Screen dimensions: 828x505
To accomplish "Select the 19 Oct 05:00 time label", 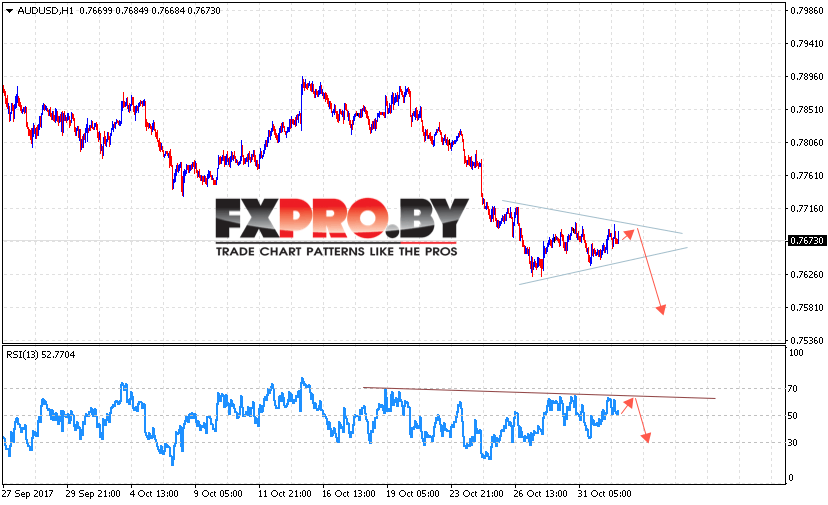I will point(412,494).
